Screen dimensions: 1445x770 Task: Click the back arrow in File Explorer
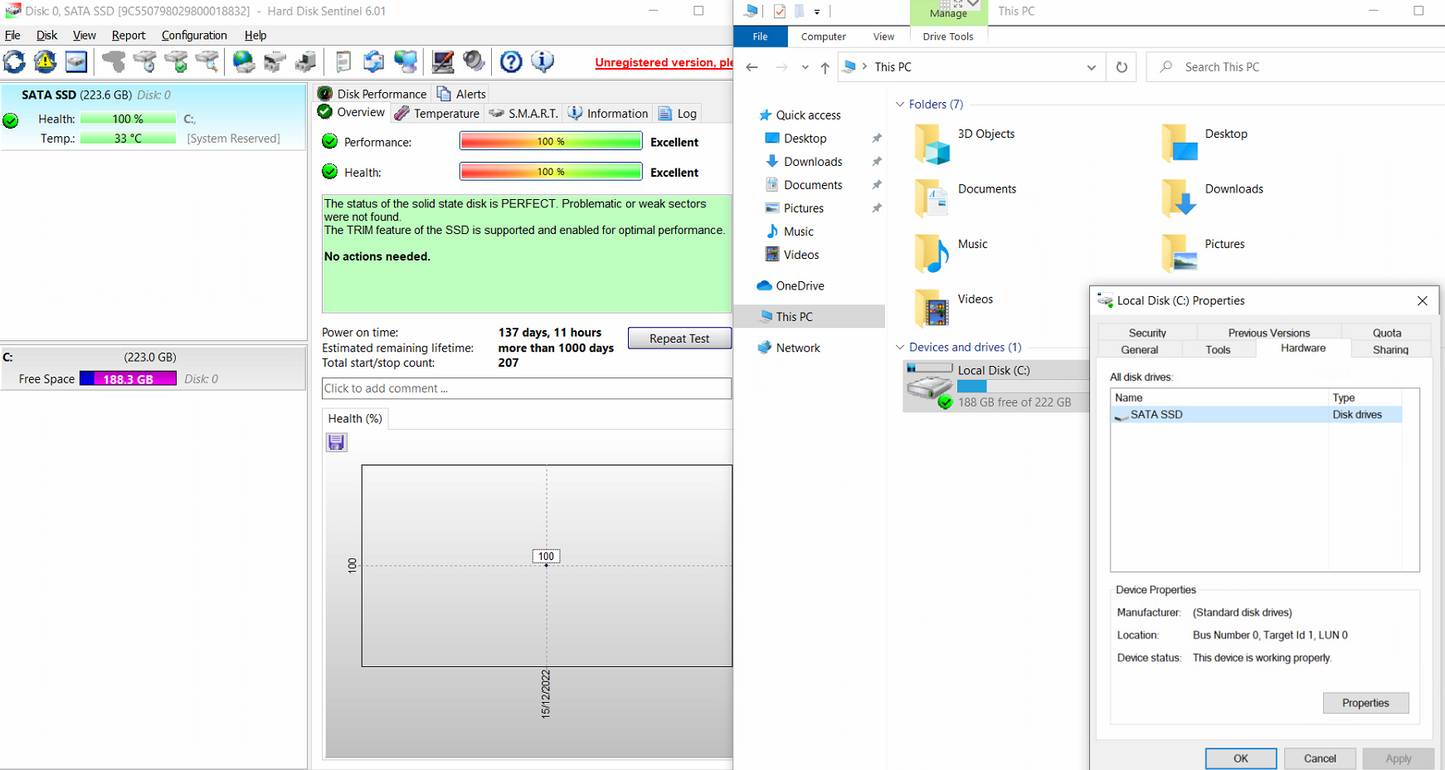[752, 67]
